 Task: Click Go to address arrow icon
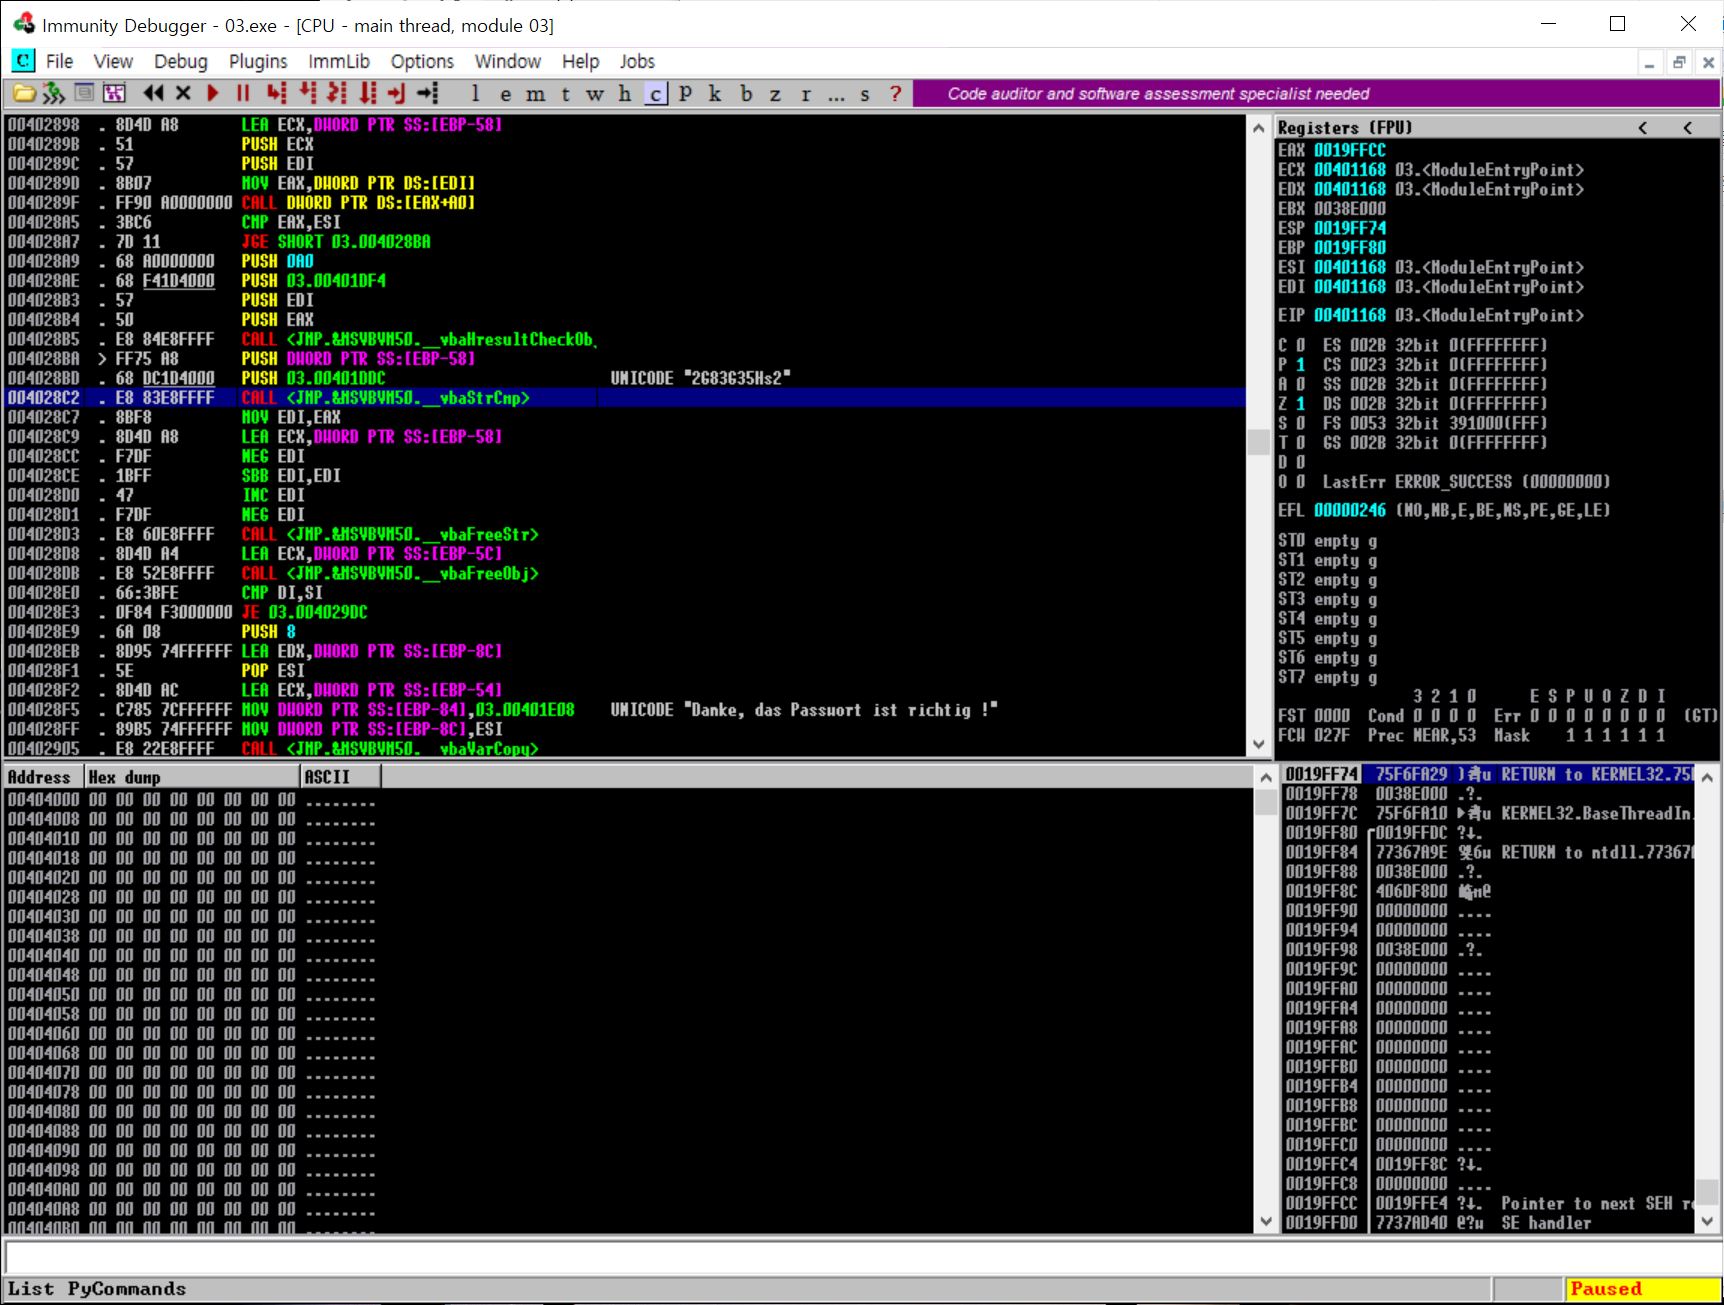point(428,94)
